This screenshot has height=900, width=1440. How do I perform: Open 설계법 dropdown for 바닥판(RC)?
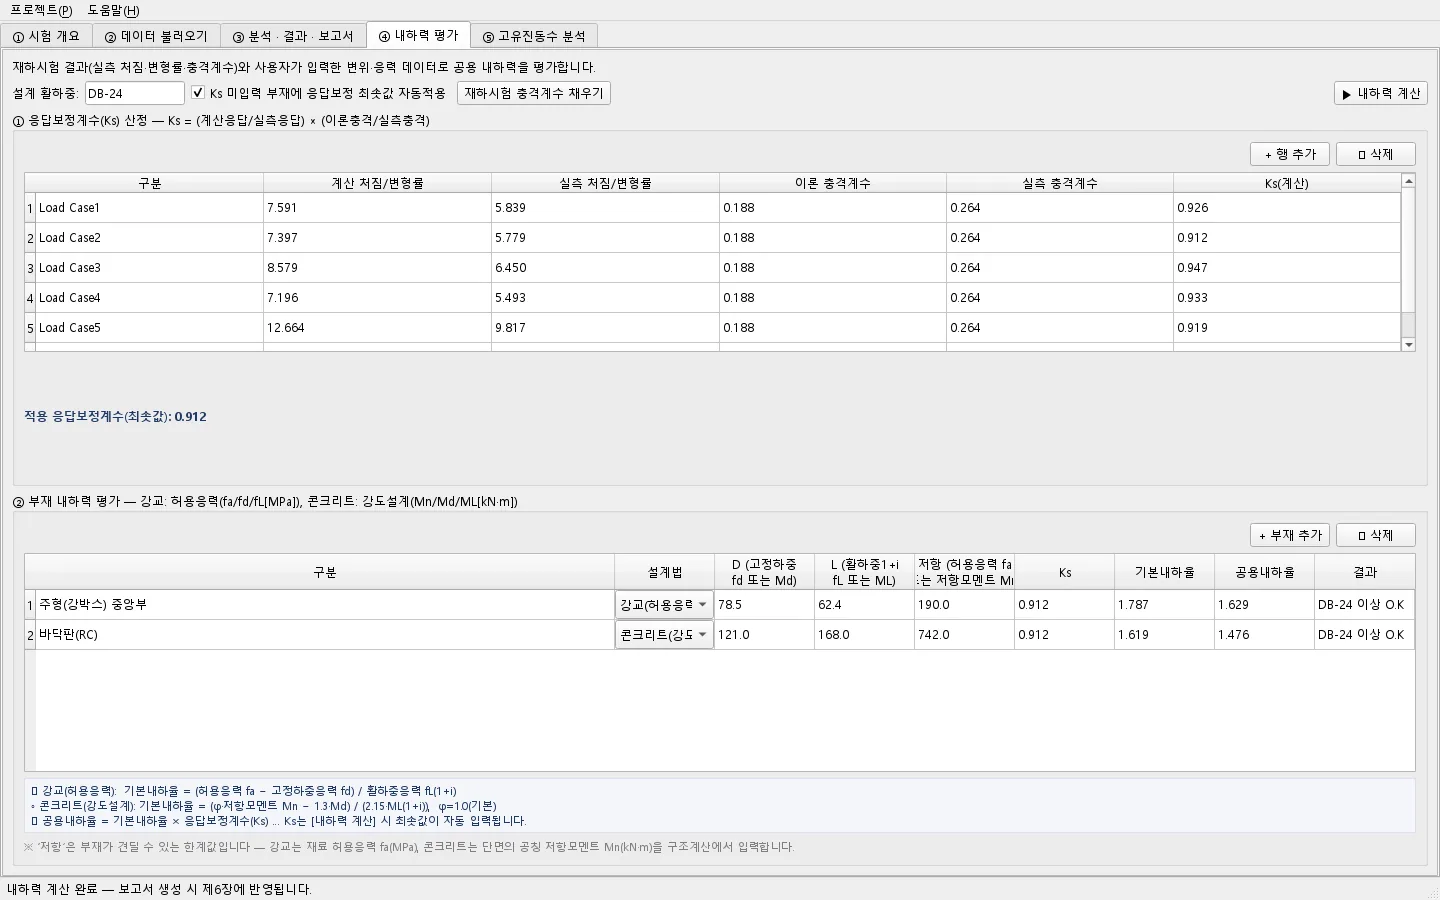[664, 635]
